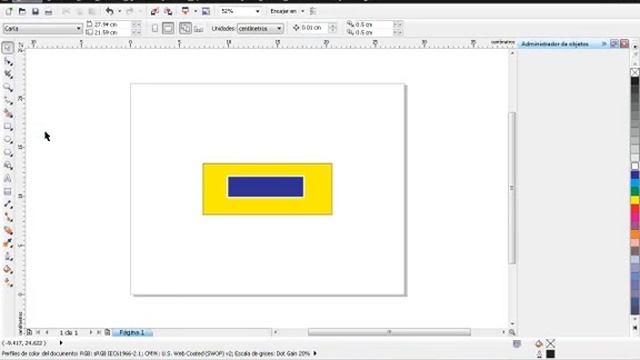Select the Eyedropper tool
Screen dimensions: 640x360
click(x=8, y=244)
